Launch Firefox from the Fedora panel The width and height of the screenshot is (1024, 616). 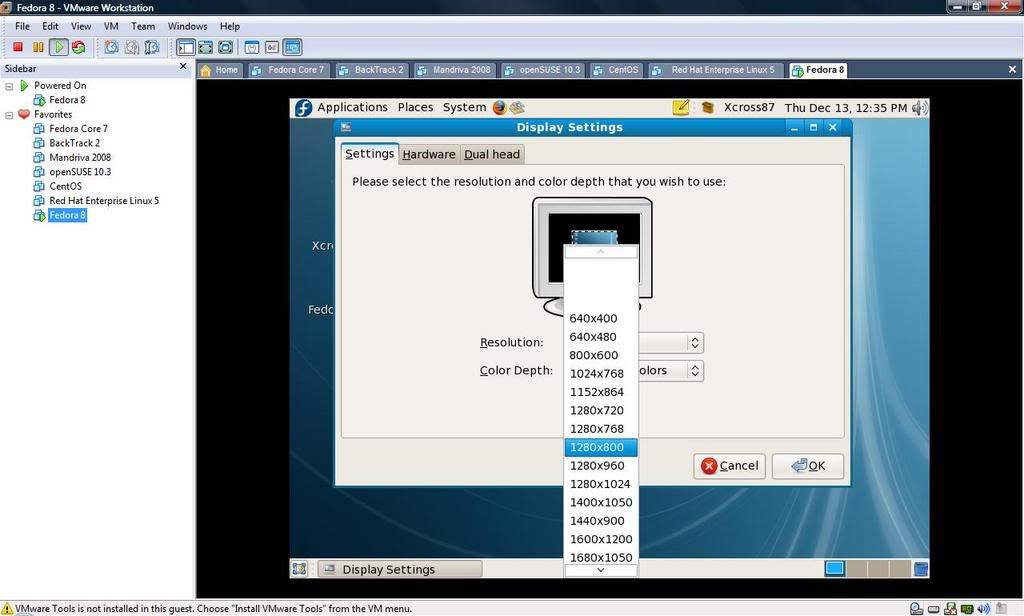pyautogui.click(x=500, y=108)
